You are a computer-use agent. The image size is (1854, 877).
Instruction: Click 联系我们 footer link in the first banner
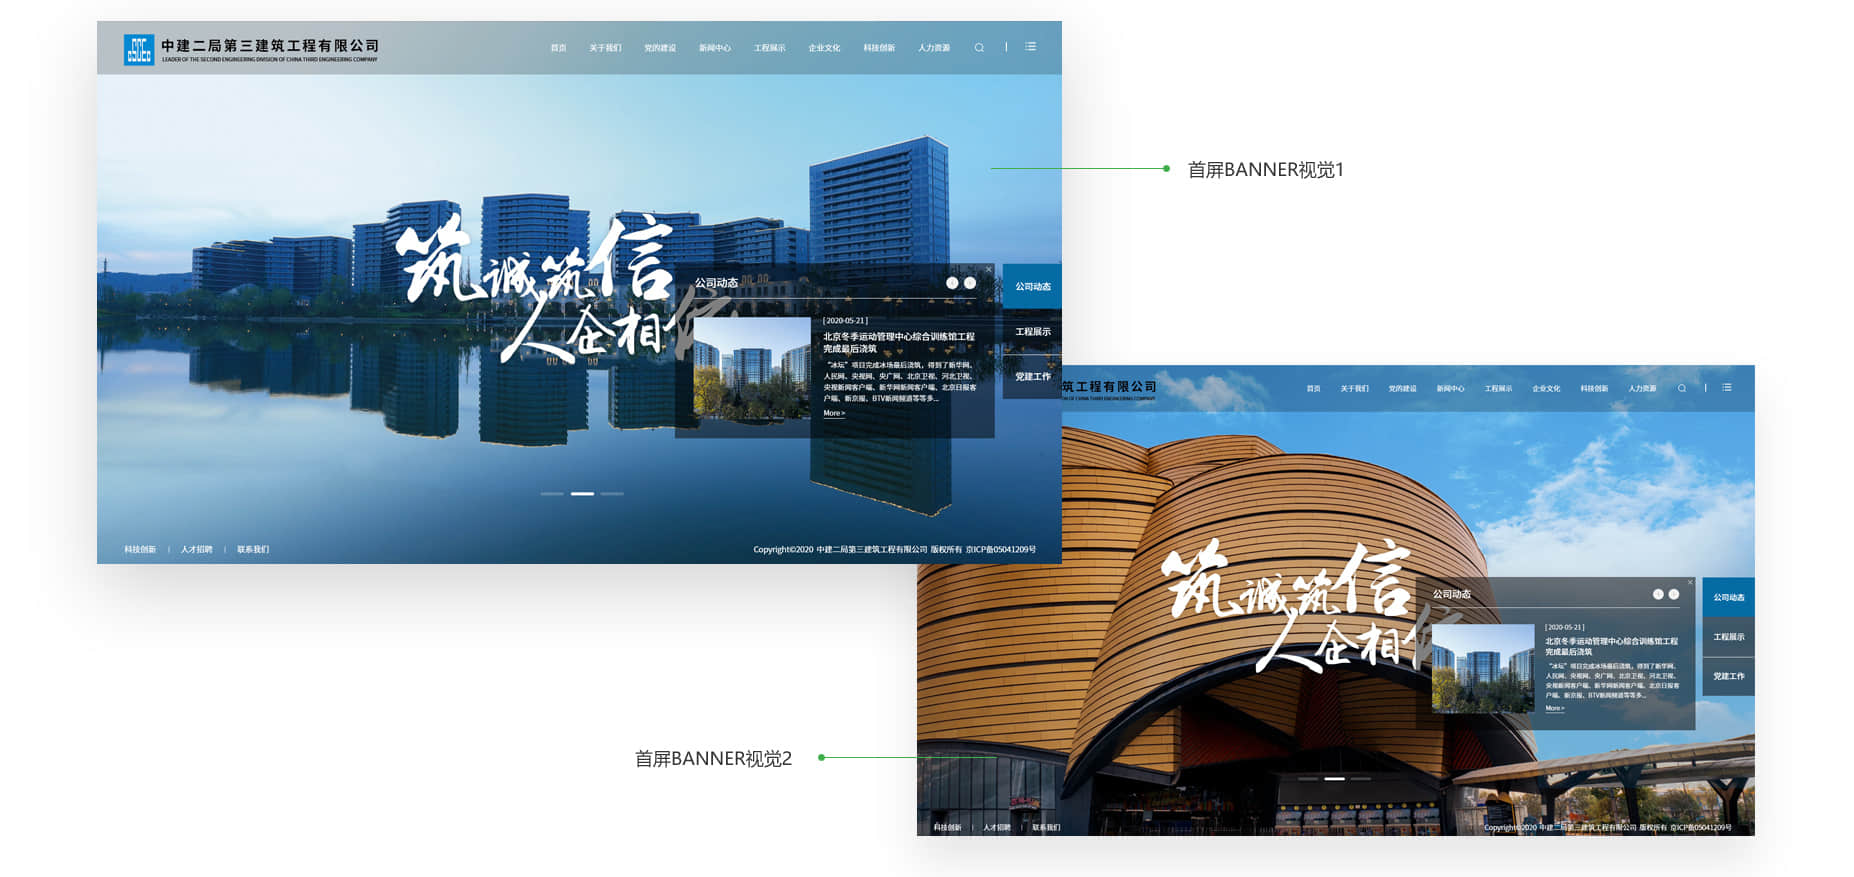[253, 549]
